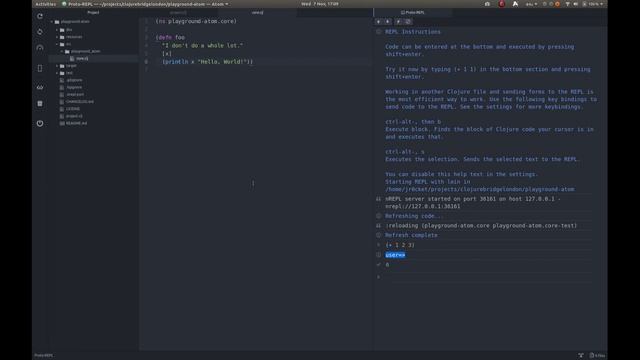Screen dimensions: 640x360
Task: Switch to the project.clj editor tab
Action: coord(178,13)
